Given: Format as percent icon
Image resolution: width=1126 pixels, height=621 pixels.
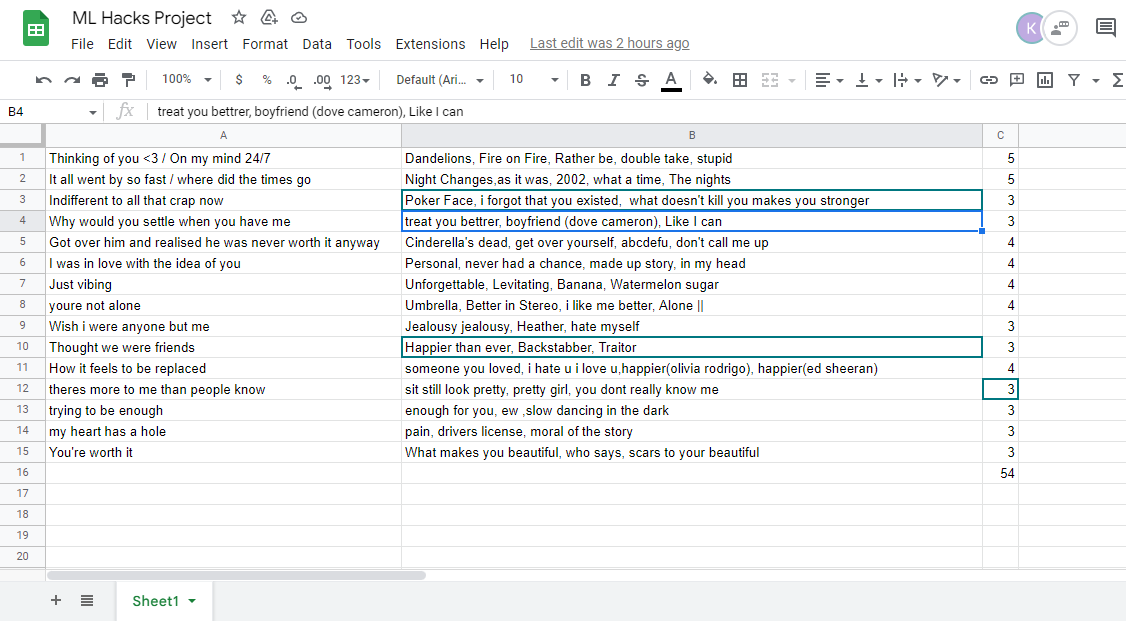Looking at the screenshot, I should point(267,80).
